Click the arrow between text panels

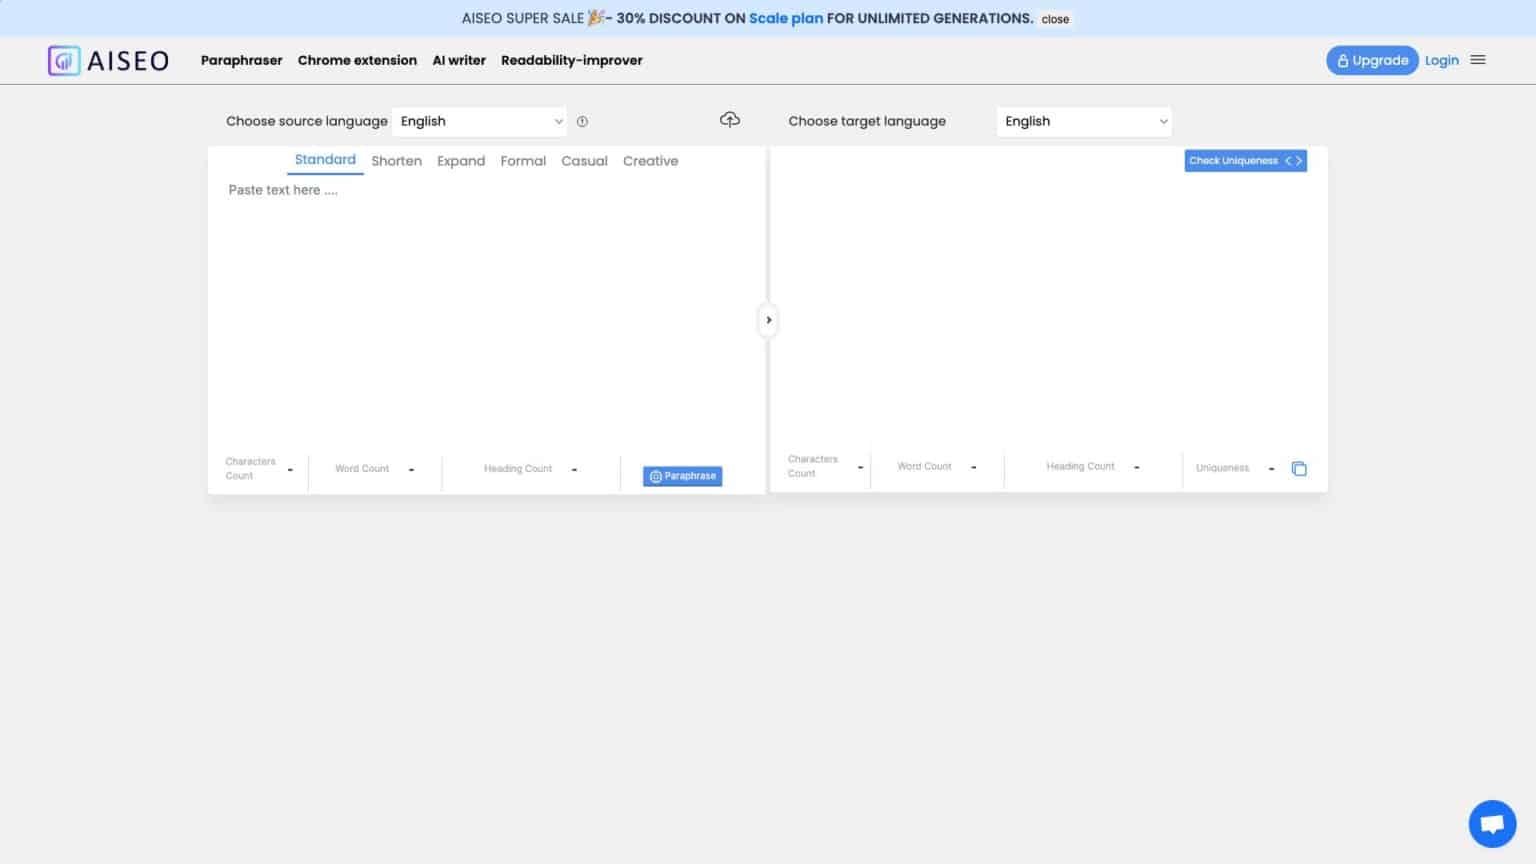tap(768, 320)
